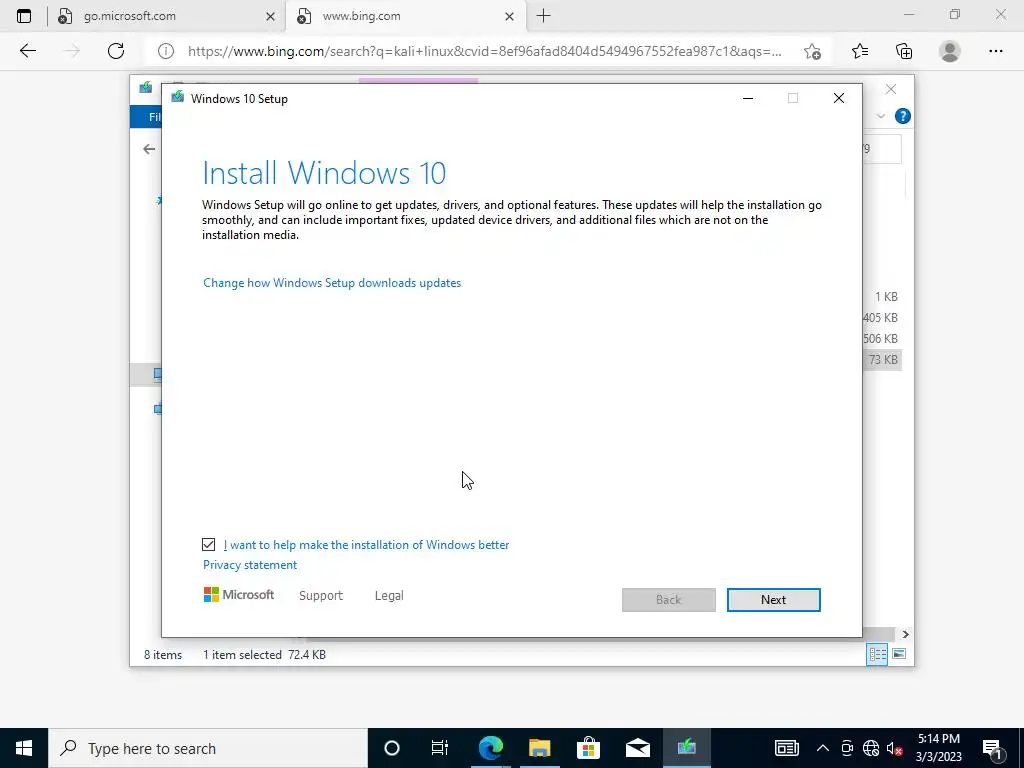The image size is (1024, 768).
Task: Click the taskbar search box
Action: click(x=208, y=748)
